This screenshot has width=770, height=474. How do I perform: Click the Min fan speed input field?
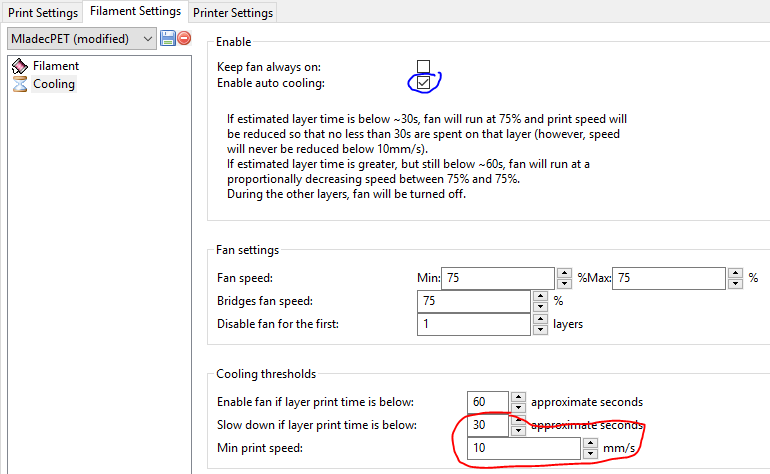(x=497, y=278)
